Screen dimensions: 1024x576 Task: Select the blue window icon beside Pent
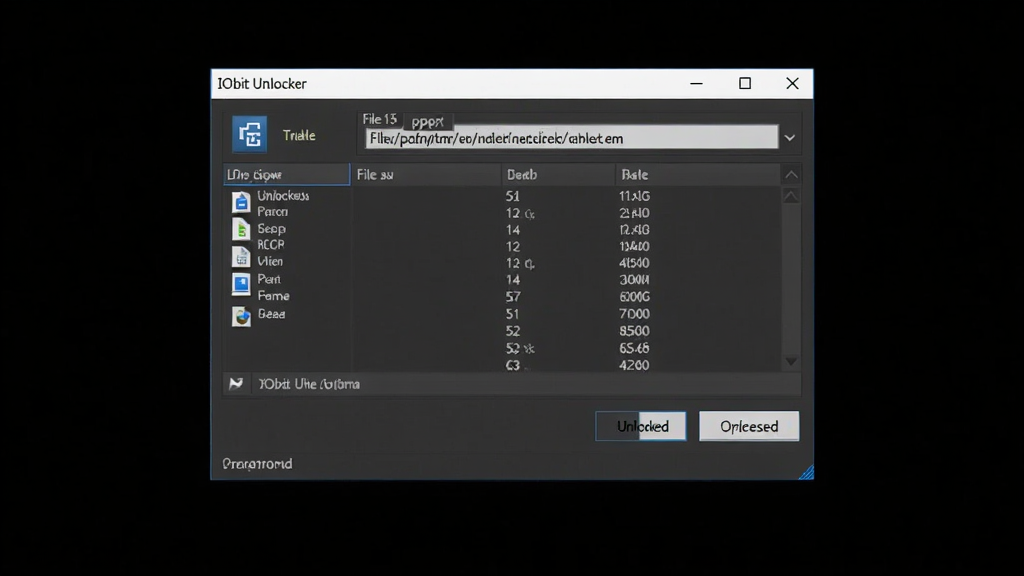[x=241, y=284]
